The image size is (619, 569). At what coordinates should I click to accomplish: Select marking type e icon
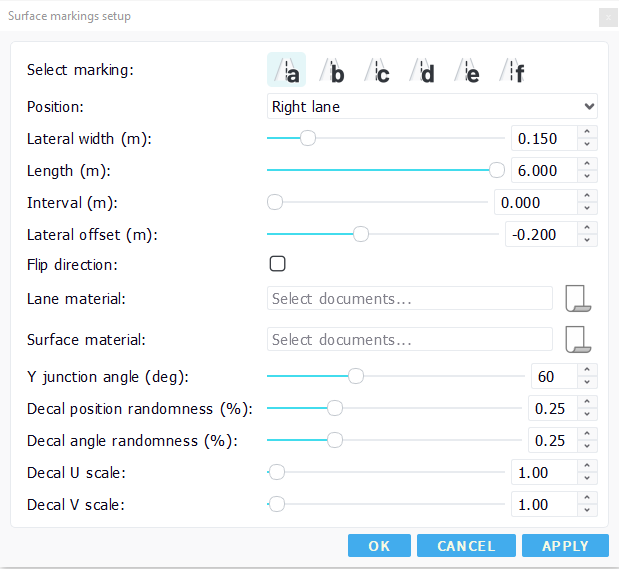click(x=467, y=70)
